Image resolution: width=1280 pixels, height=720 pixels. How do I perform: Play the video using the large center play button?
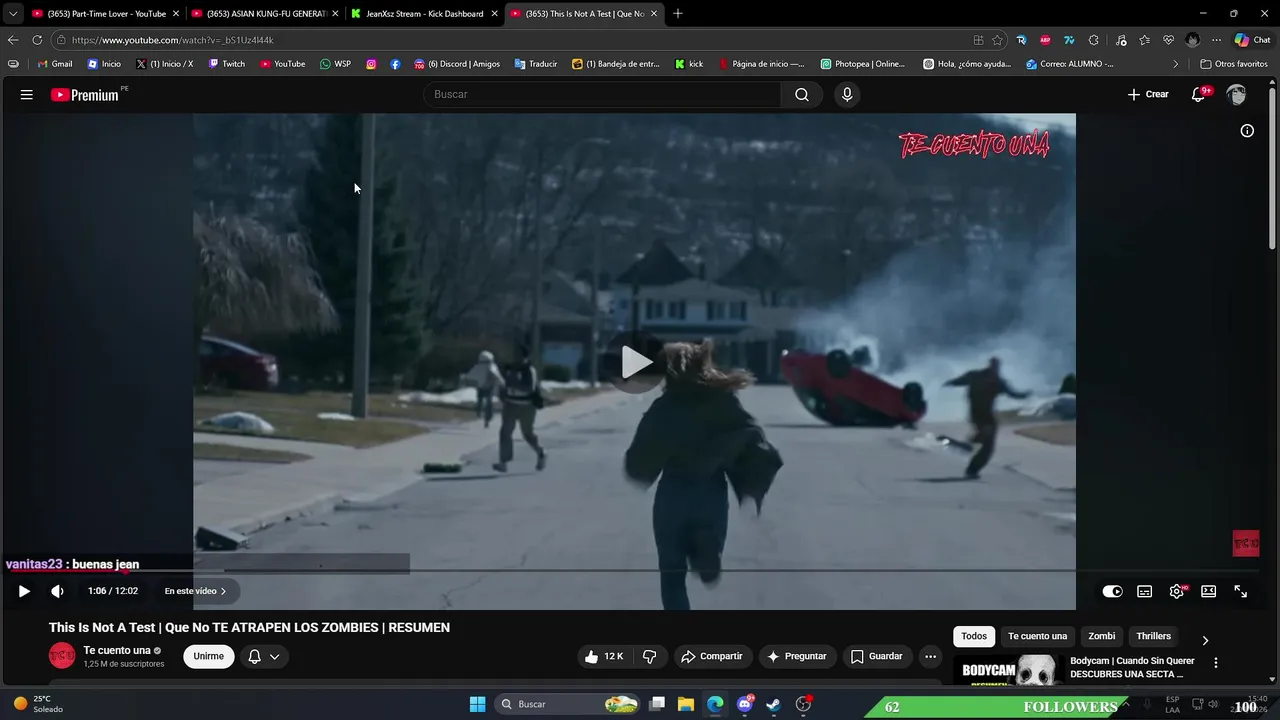point(635,362)
